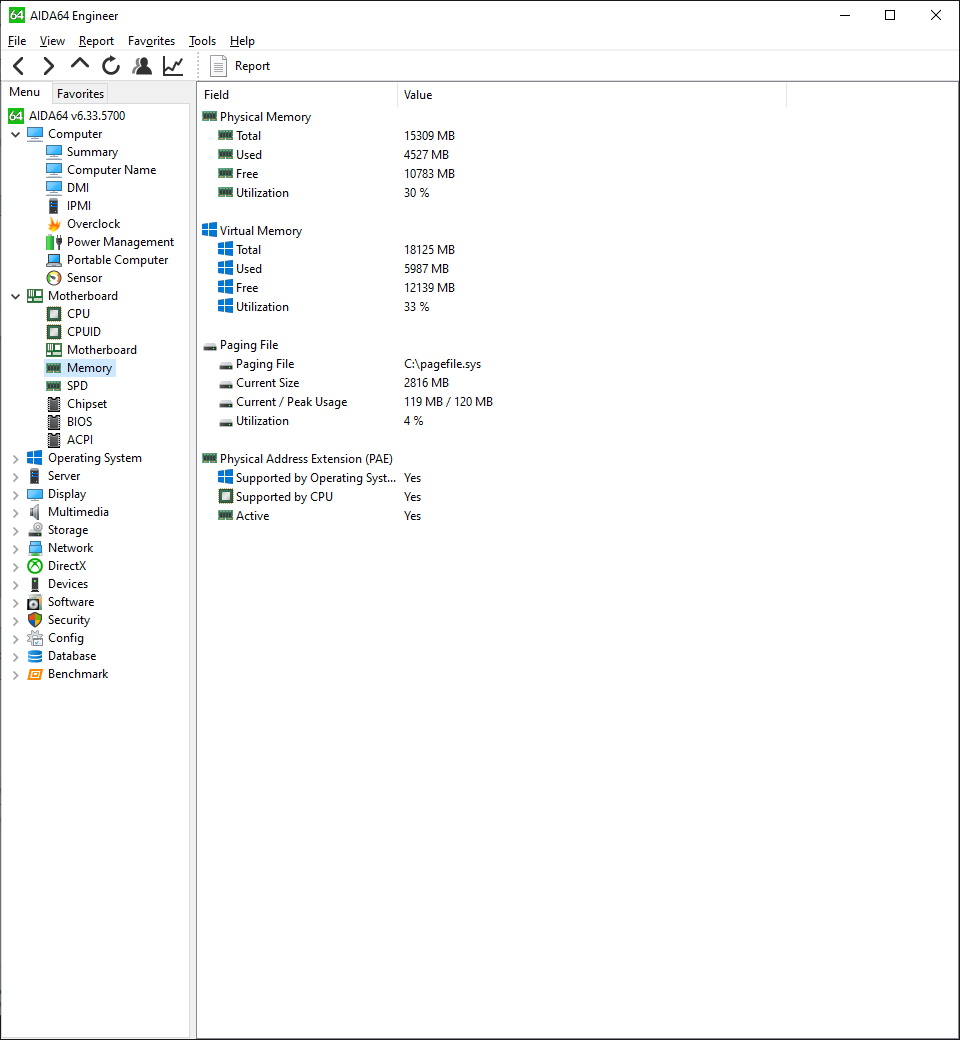Select the Devices tree item

68,584
